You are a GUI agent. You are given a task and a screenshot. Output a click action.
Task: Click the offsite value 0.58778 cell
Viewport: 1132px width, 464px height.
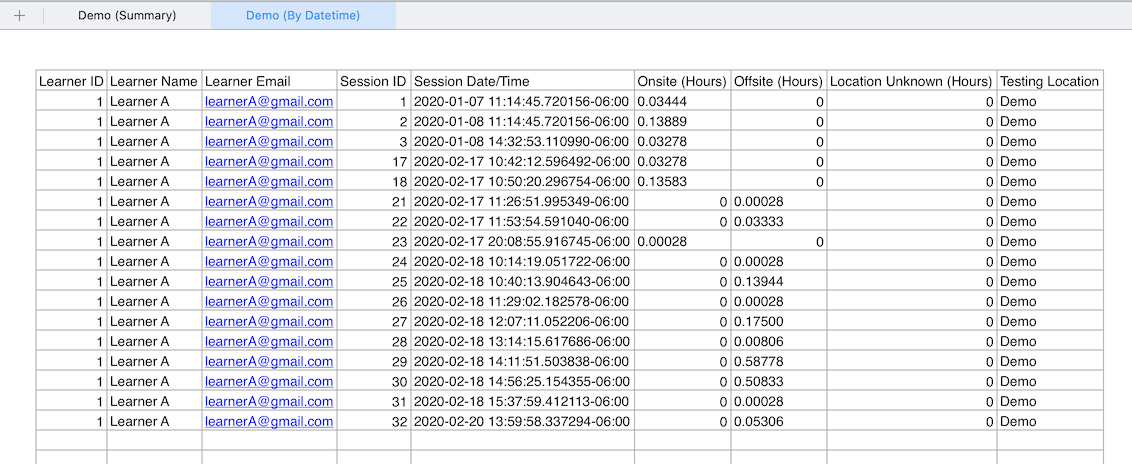(x=778, y=361)
